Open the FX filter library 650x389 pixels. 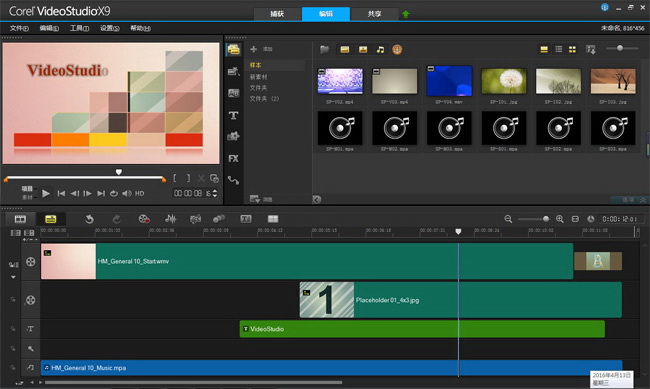(x=233, y=158)
